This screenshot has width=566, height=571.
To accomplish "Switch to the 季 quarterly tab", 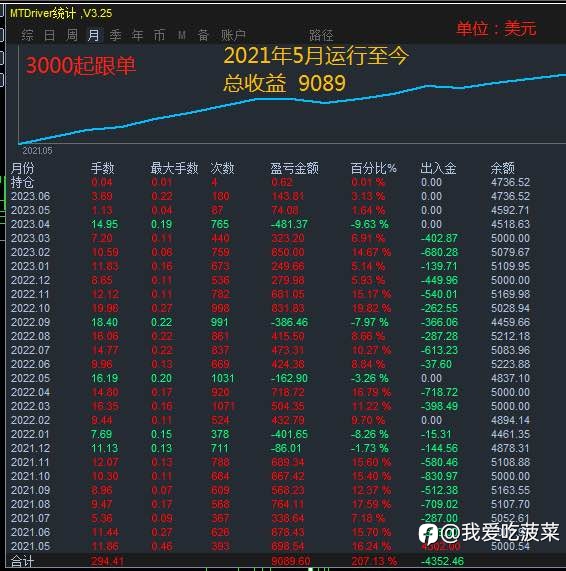I will coord(115,35).
